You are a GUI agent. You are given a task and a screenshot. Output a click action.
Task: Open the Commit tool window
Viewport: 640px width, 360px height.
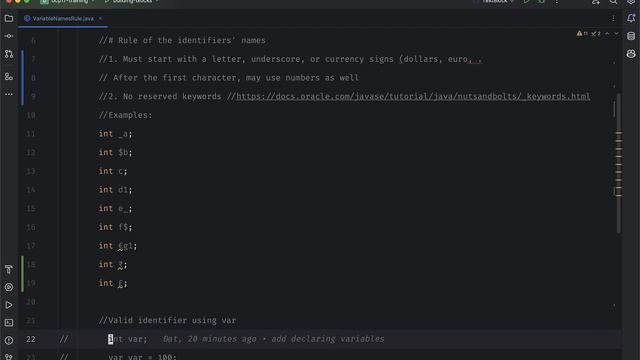(9, 36)
